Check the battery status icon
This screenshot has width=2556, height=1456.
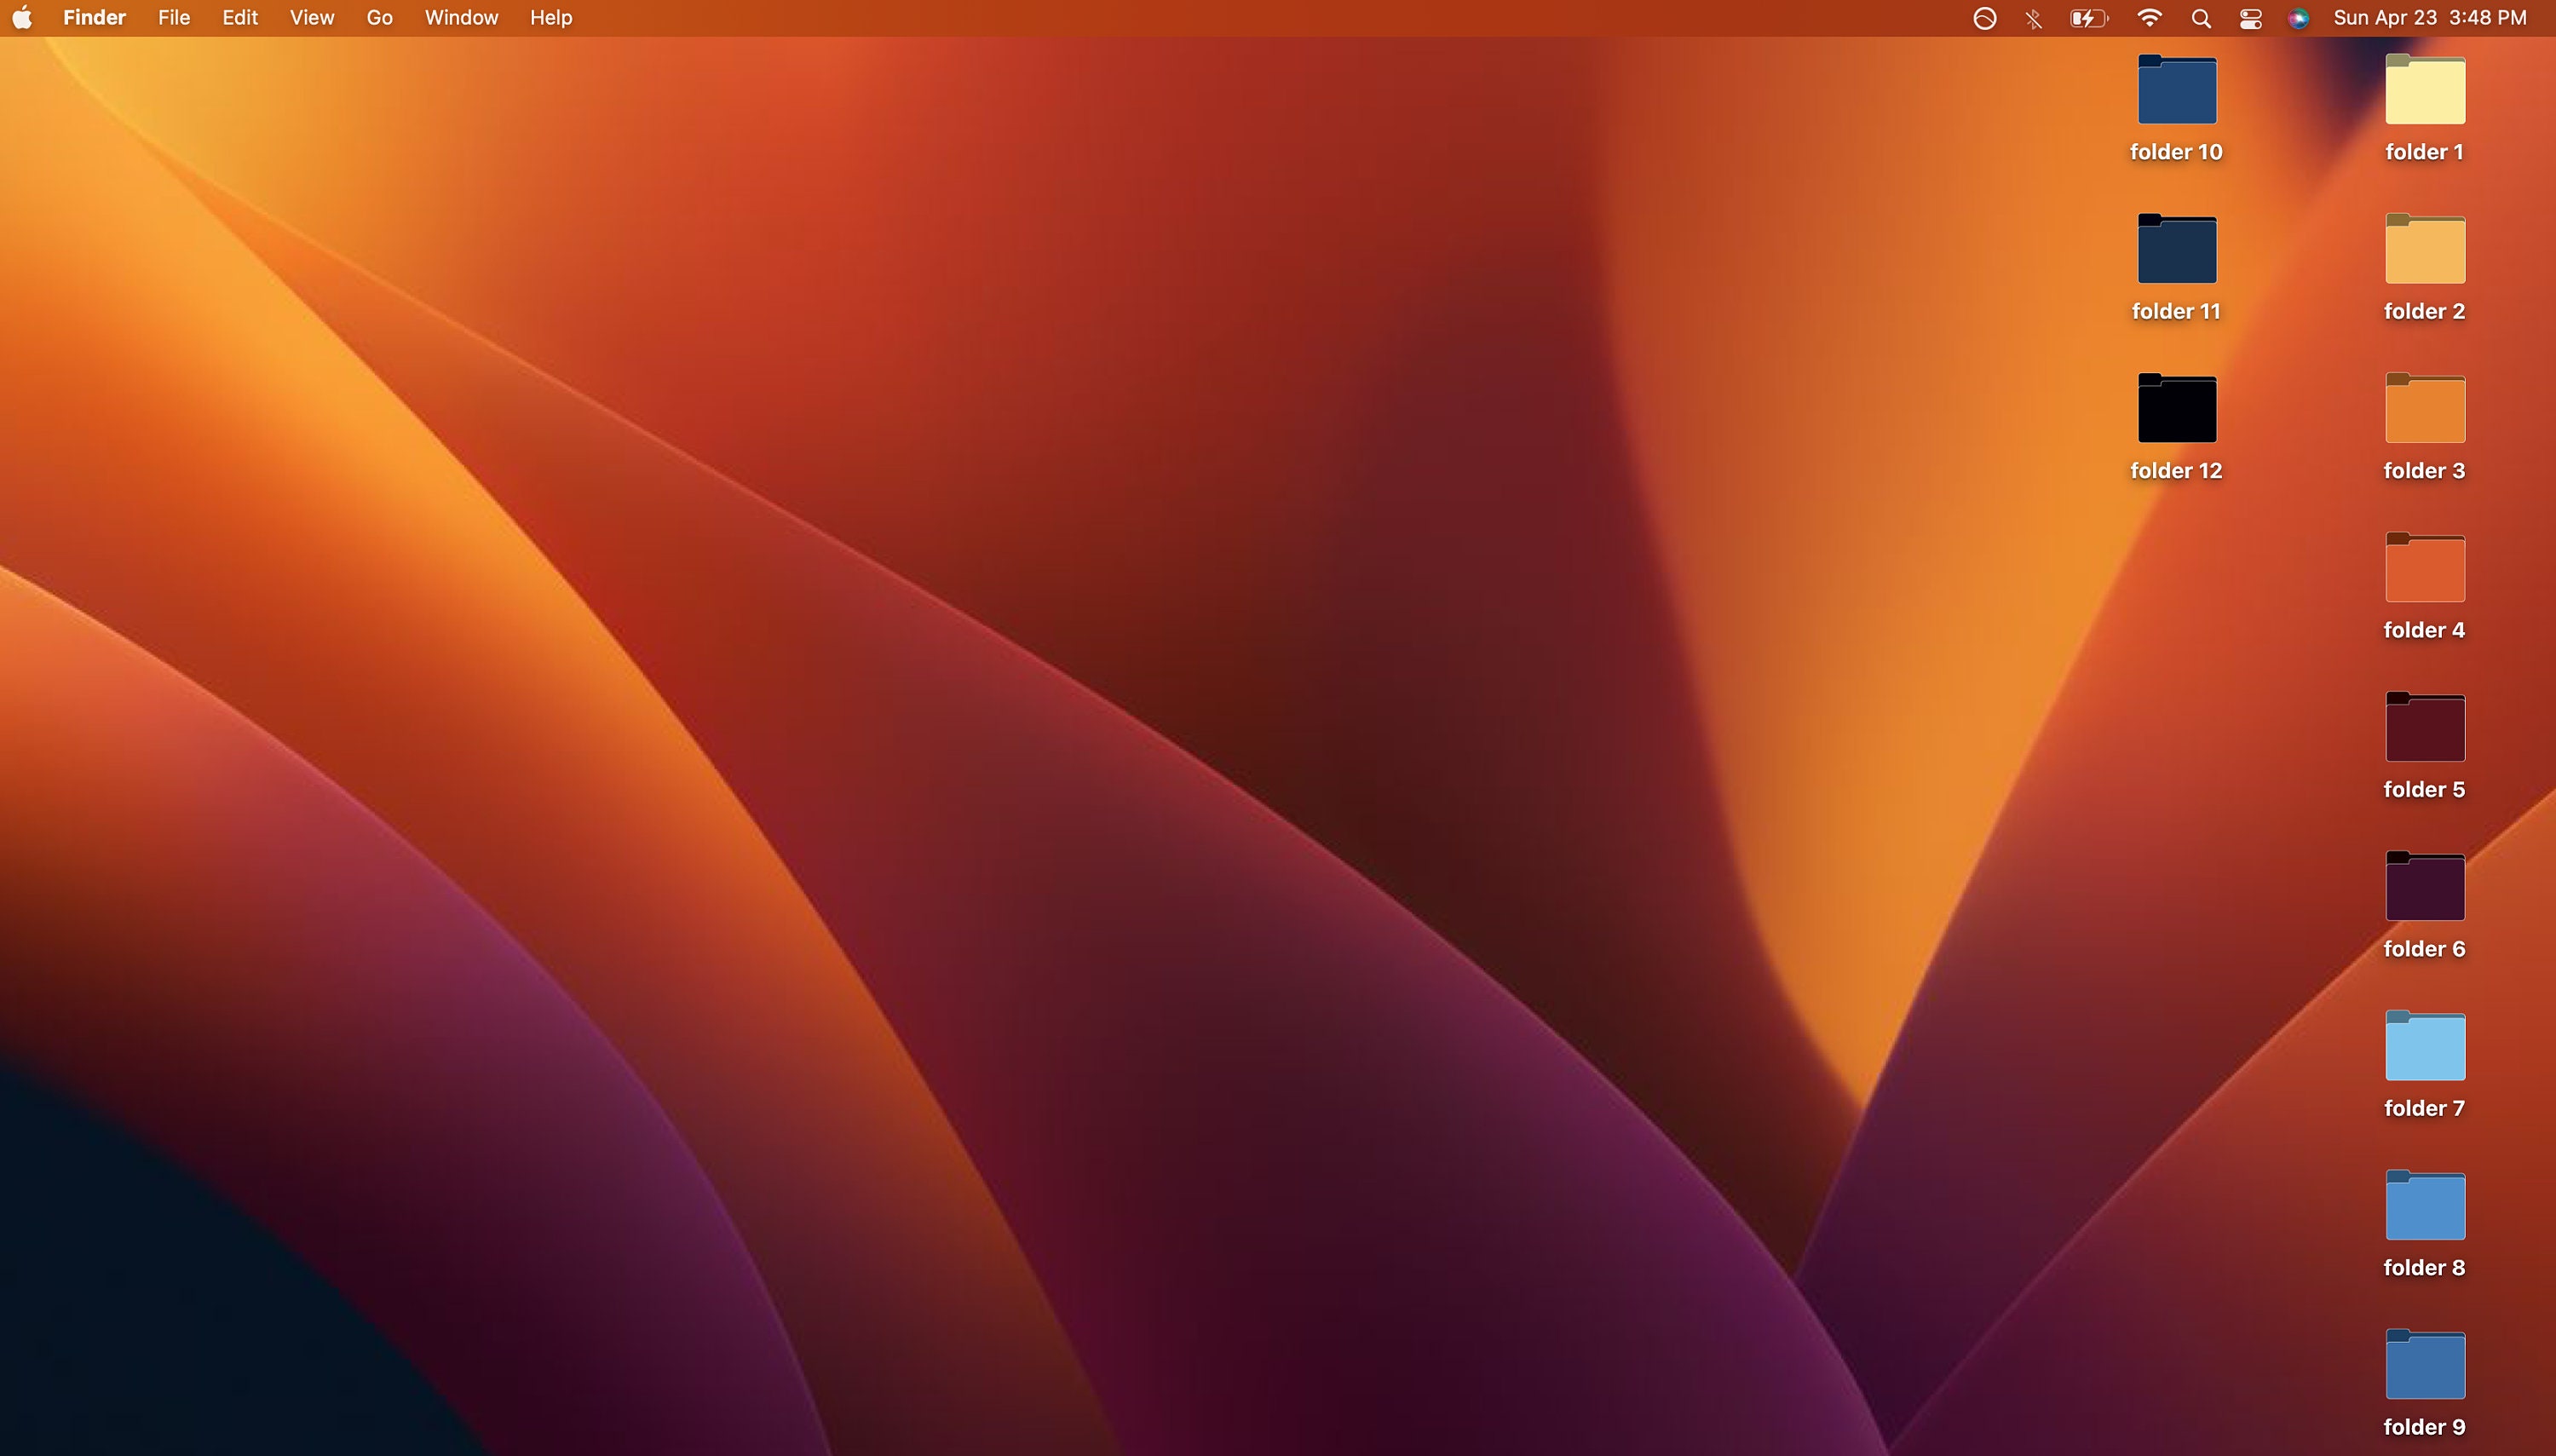coord(2088,18)
